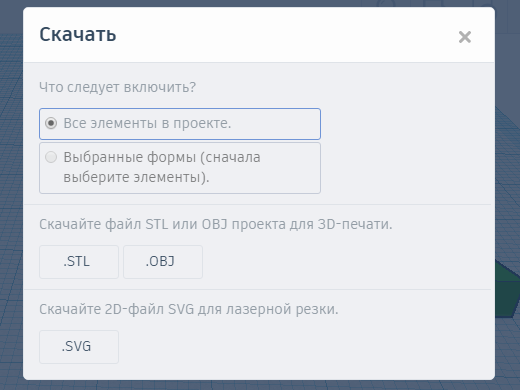Download the design as .STL
520x390 pixels.
[79, 262]
